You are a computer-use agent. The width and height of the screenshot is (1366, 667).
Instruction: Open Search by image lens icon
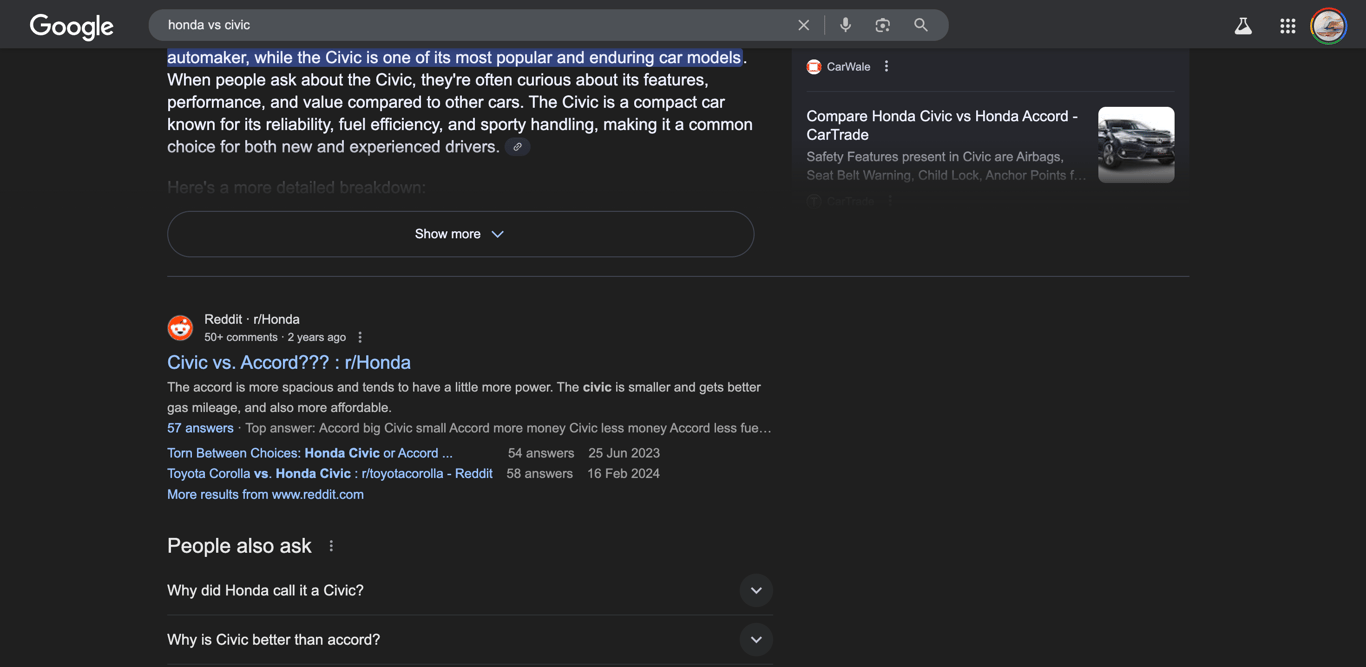pos(882,25)
